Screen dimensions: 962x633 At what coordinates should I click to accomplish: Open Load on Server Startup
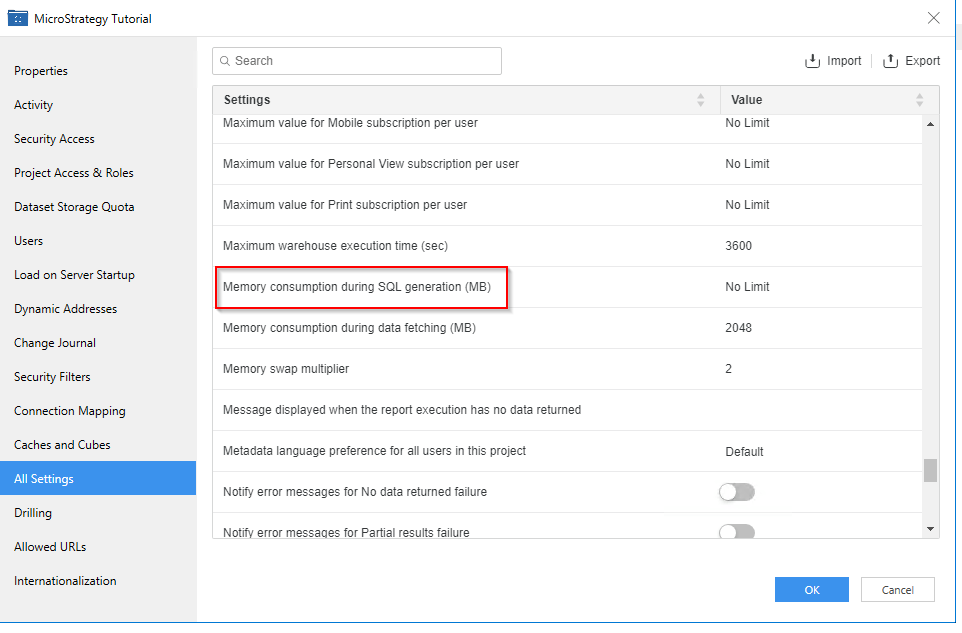pos(74,275)
